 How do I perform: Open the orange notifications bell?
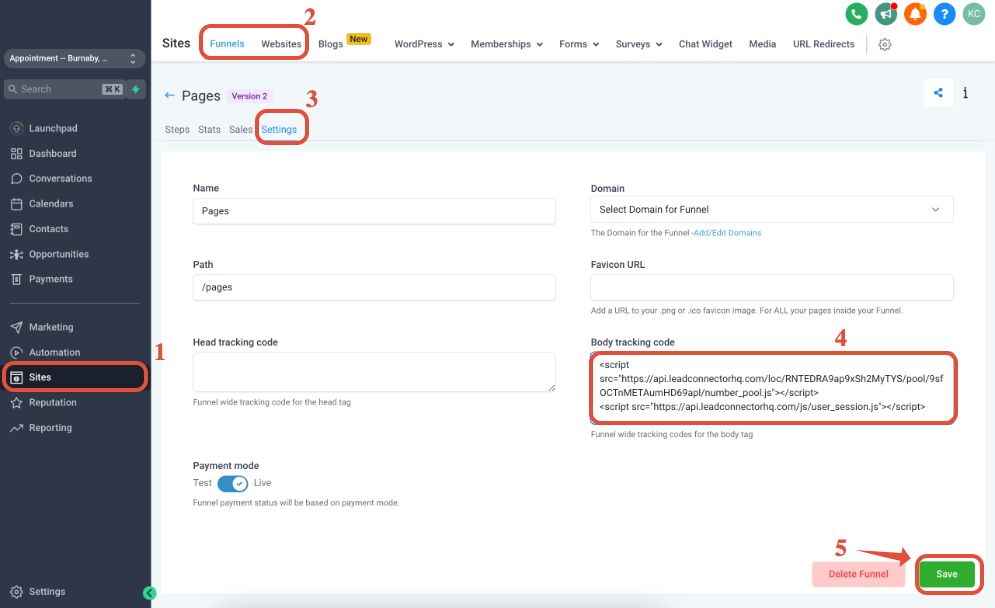pos(915,14)
